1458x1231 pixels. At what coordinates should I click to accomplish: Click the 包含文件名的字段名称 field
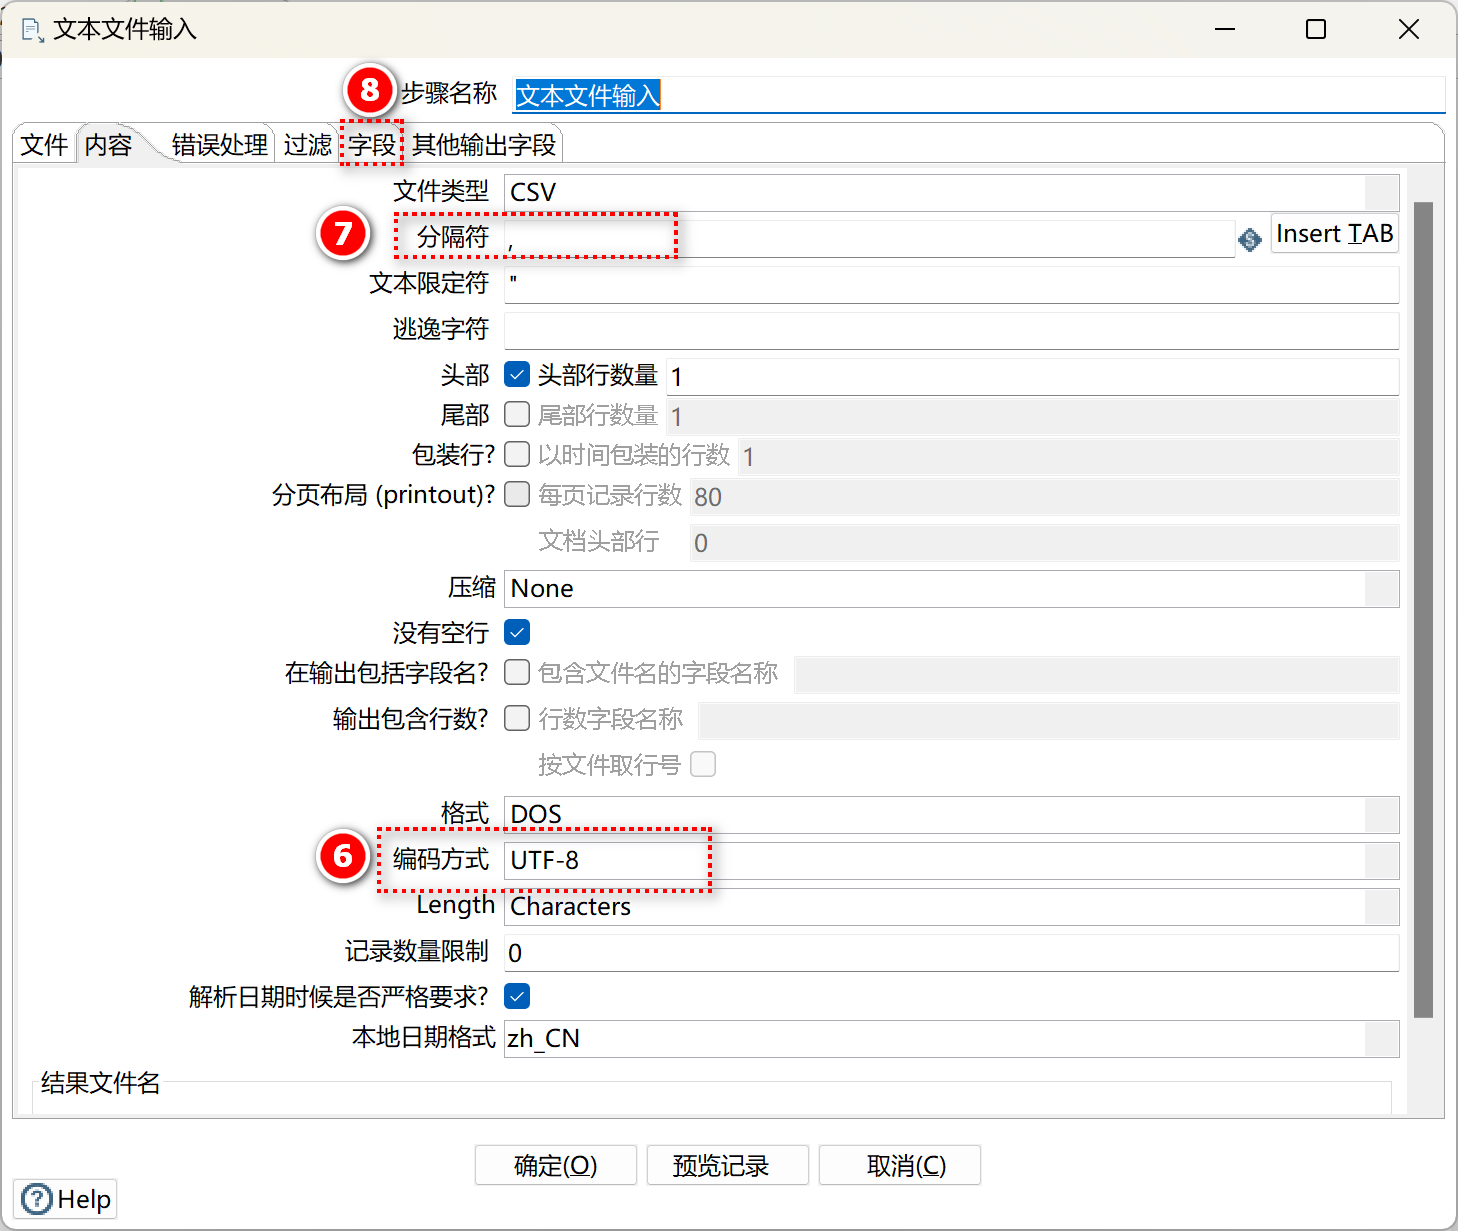point(1096,674)
